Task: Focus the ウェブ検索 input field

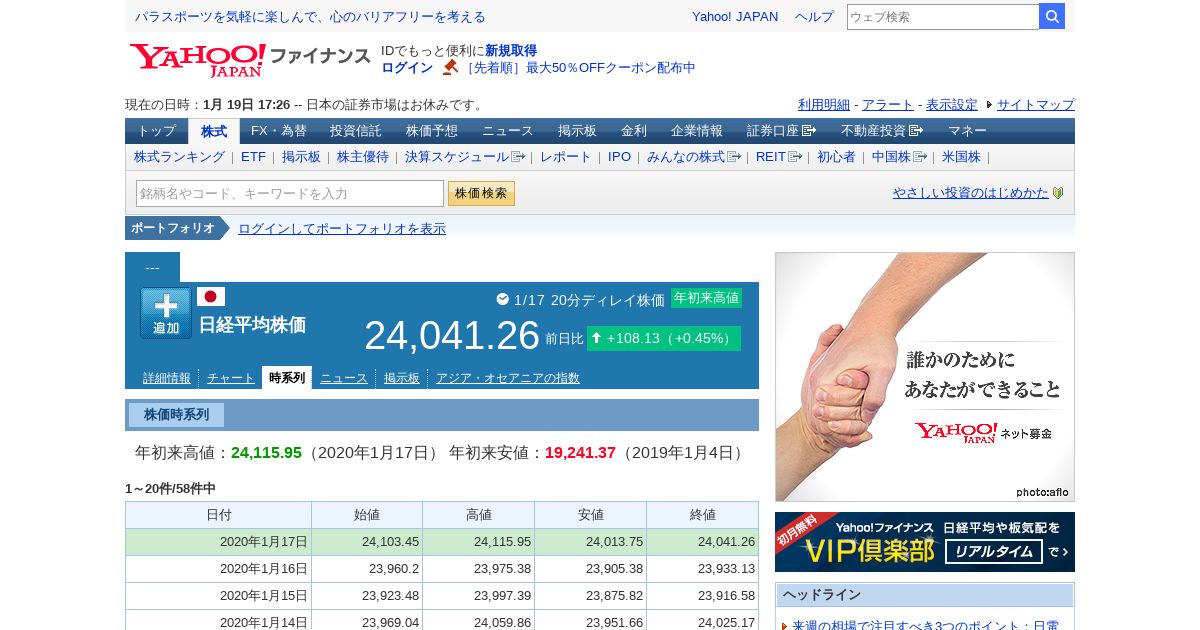Action: coord(943,16)
